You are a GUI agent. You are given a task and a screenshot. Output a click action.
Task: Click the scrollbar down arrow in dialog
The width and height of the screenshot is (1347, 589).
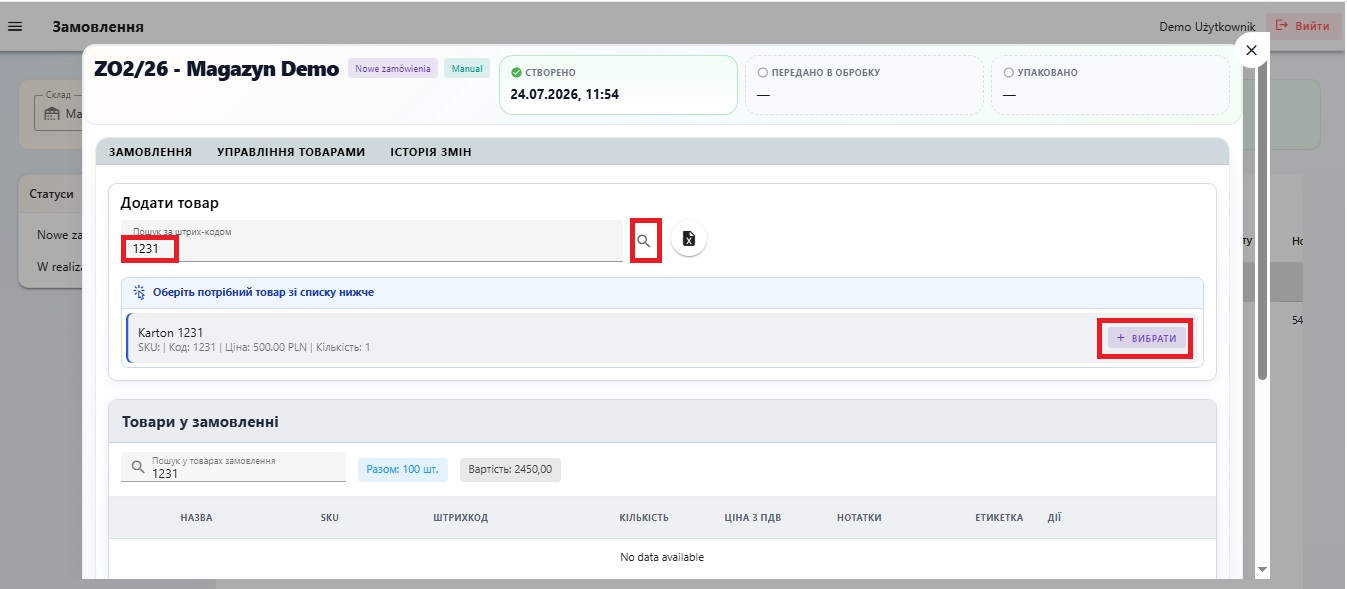pos(1262,568)
